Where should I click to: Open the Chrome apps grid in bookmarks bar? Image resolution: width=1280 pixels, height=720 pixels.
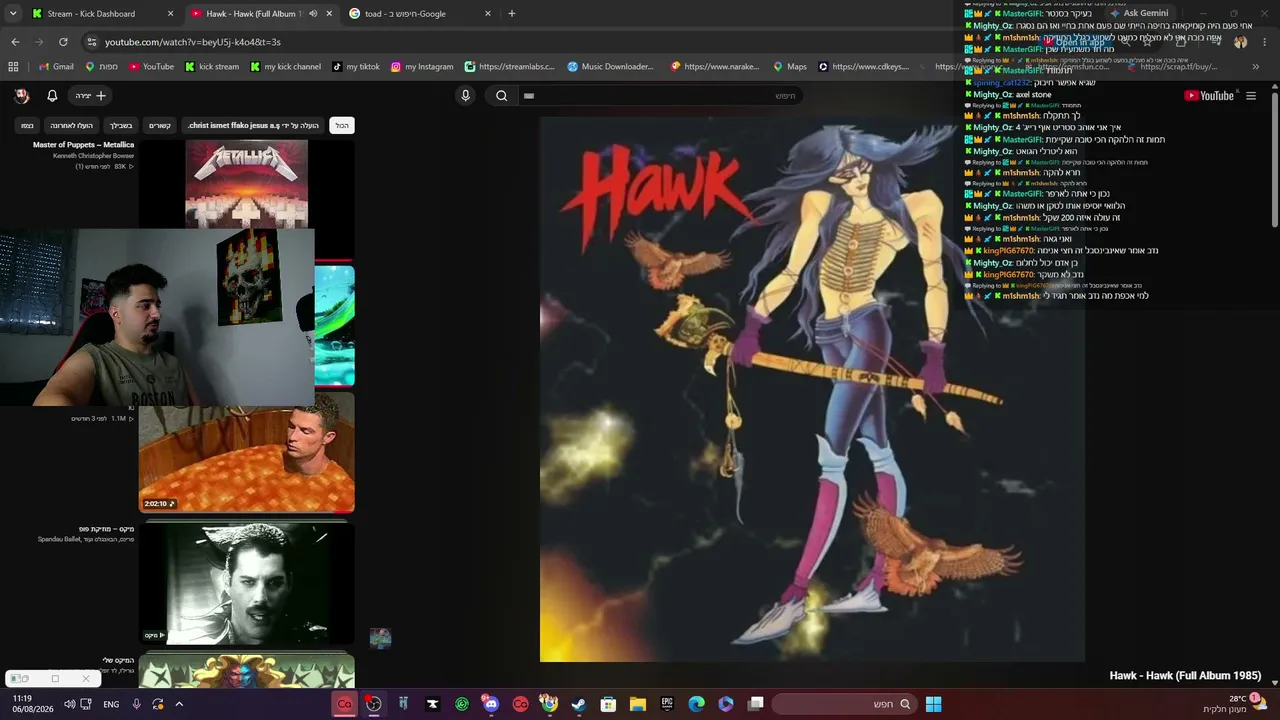(x=13, y=67)
